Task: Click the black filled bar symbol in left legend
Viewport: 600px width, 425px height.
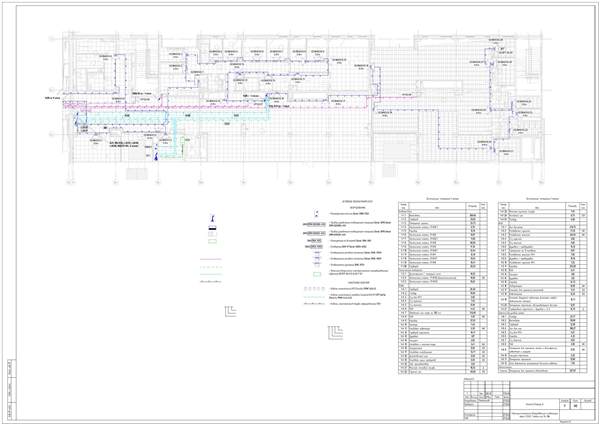Action: click(212, 228)
